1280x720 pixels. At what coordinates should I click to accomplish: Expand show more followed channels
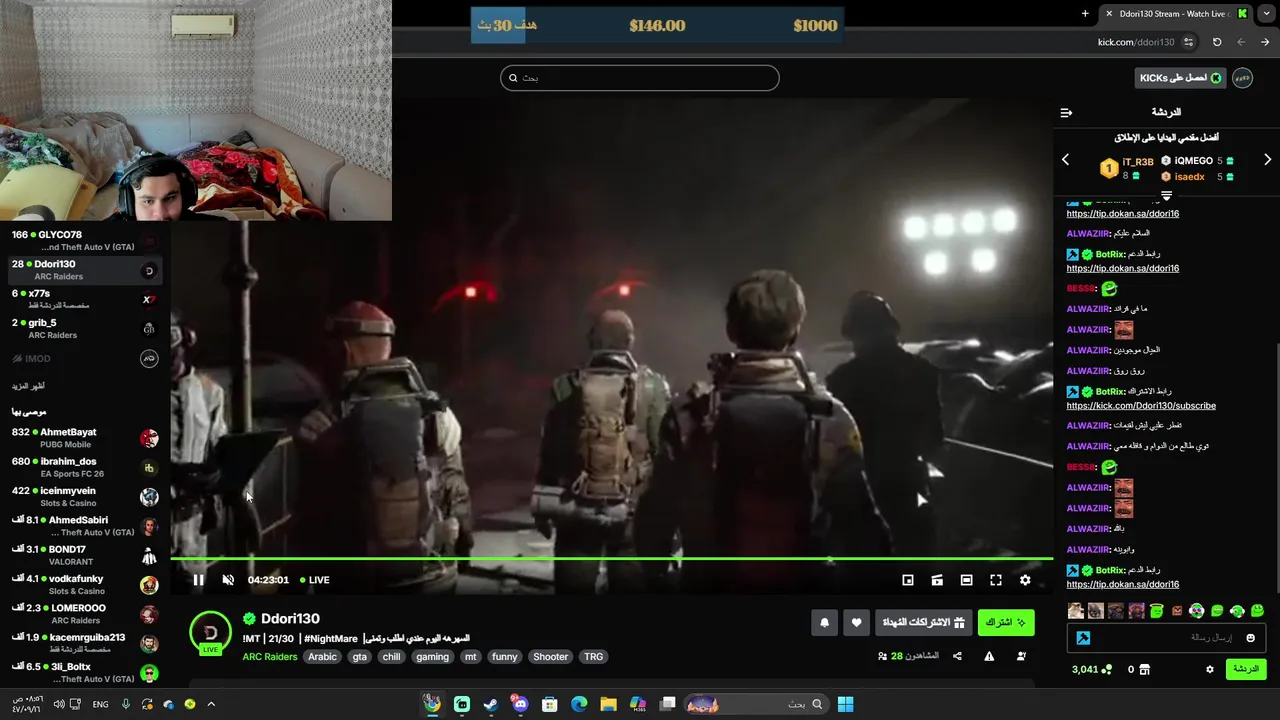point(28,386)
